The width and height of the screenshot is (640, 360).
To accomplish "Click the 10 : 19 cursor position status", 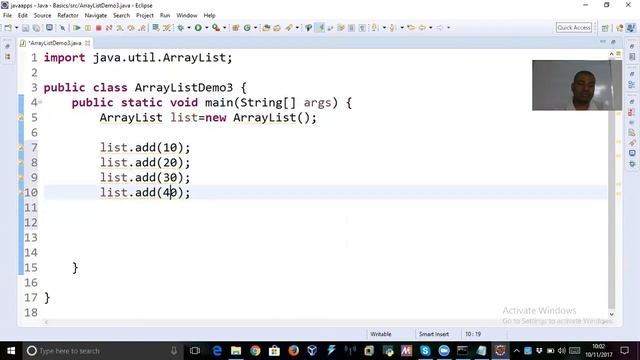I will [473, 334].
